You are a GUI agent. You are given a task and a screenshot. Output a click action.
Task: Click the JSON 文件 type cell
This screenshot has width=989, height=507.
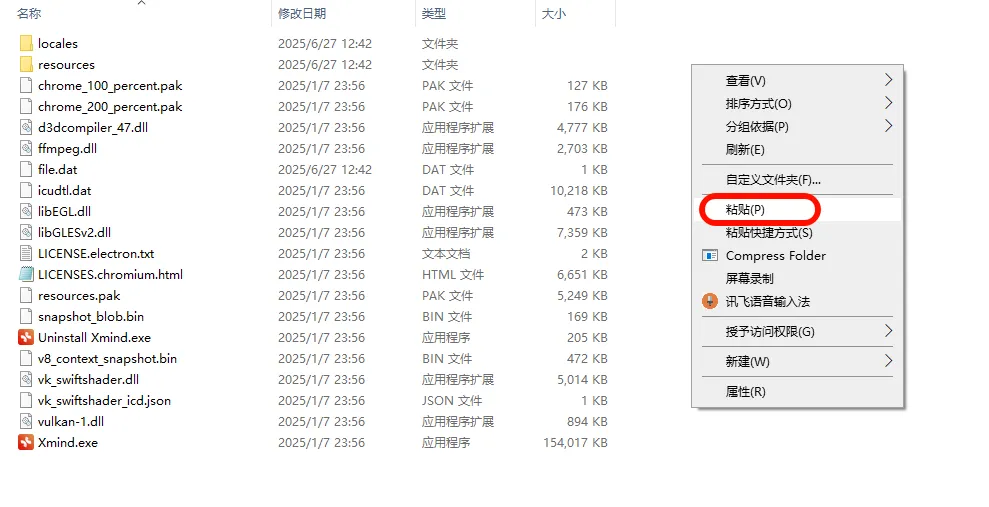452,400
